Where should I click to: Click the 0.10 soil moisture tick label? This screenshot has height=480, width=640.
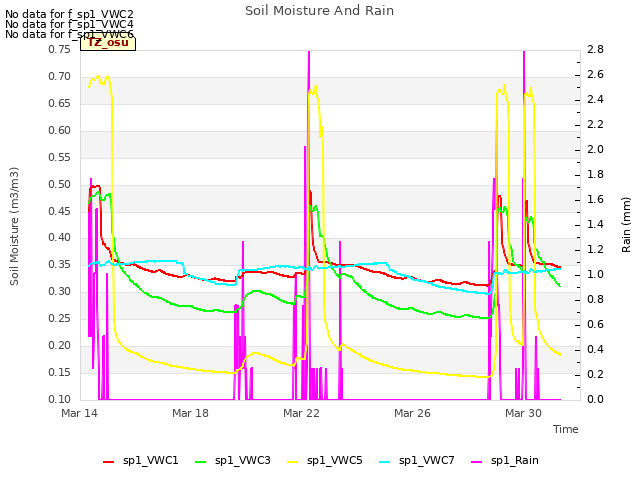coord(60,399)
